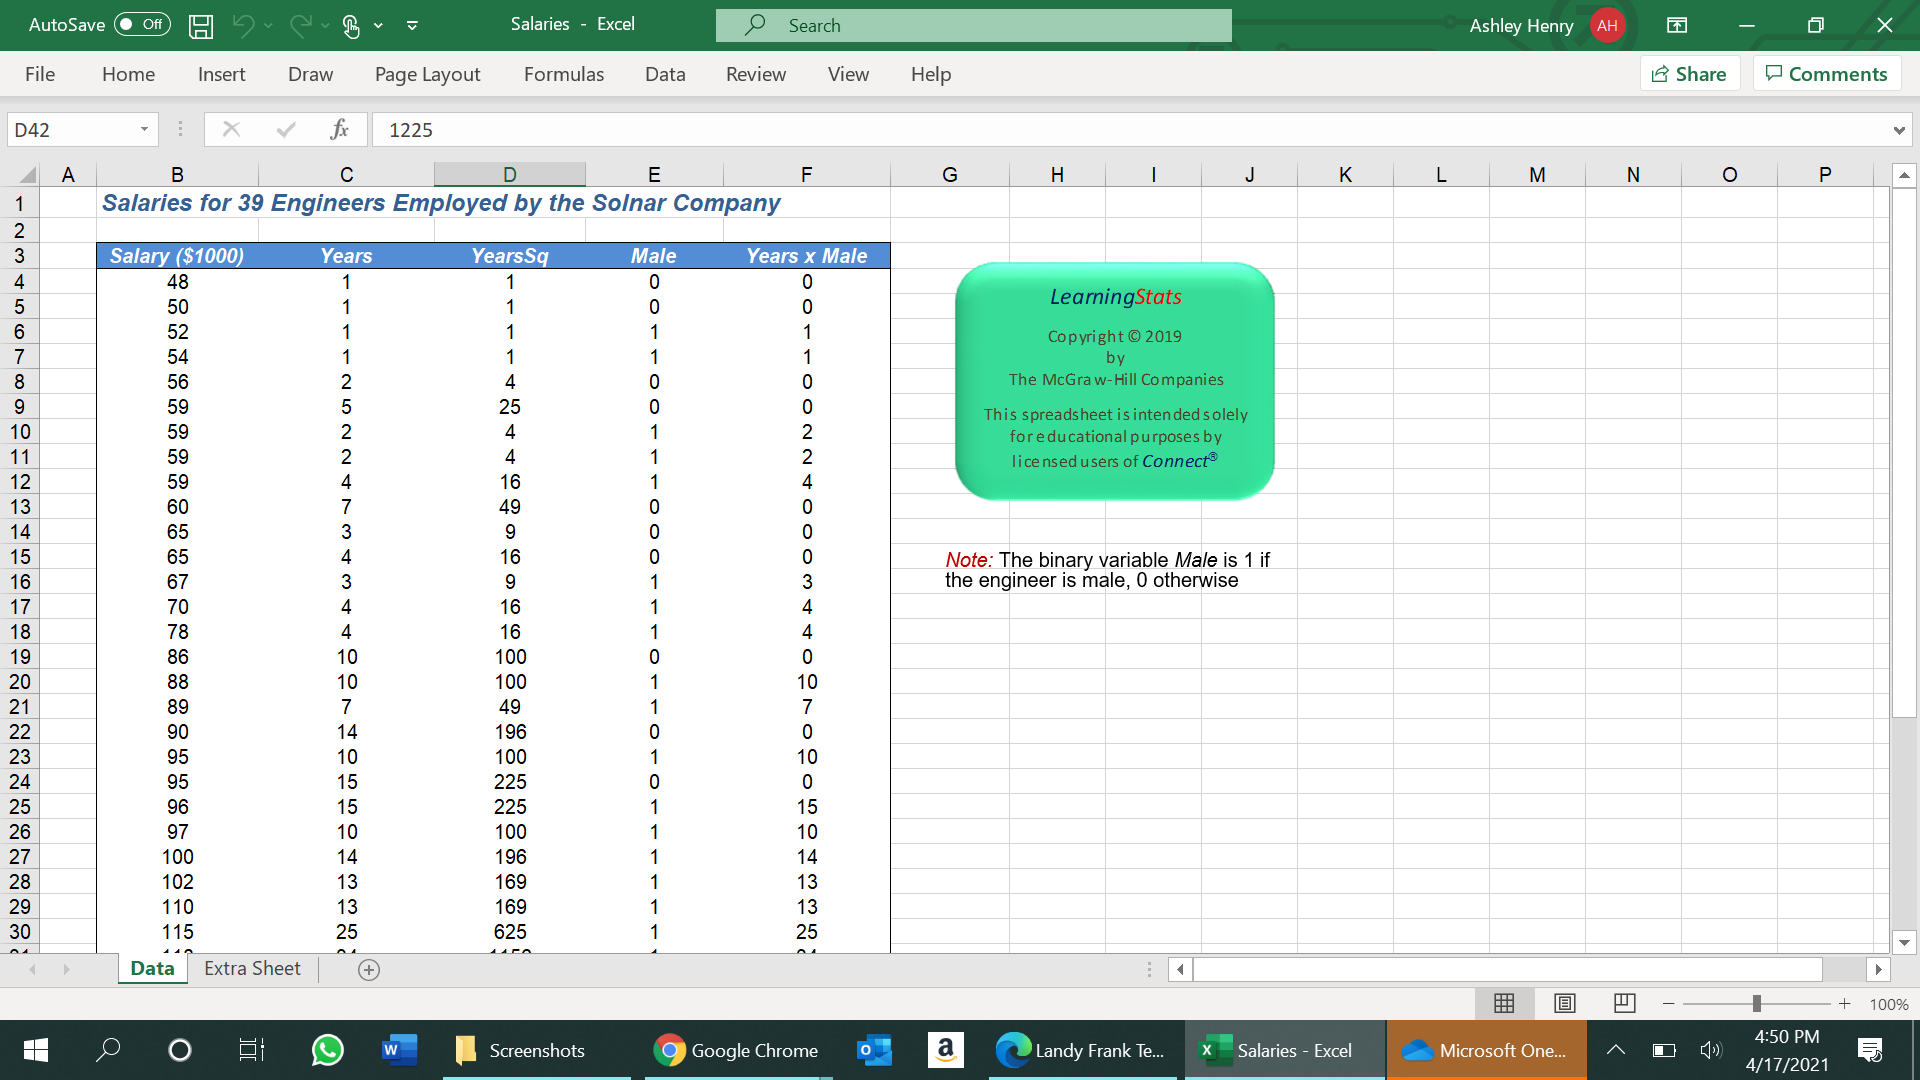Expand the formula bar chevron

pyautogui.click(x=1898, y=130)
